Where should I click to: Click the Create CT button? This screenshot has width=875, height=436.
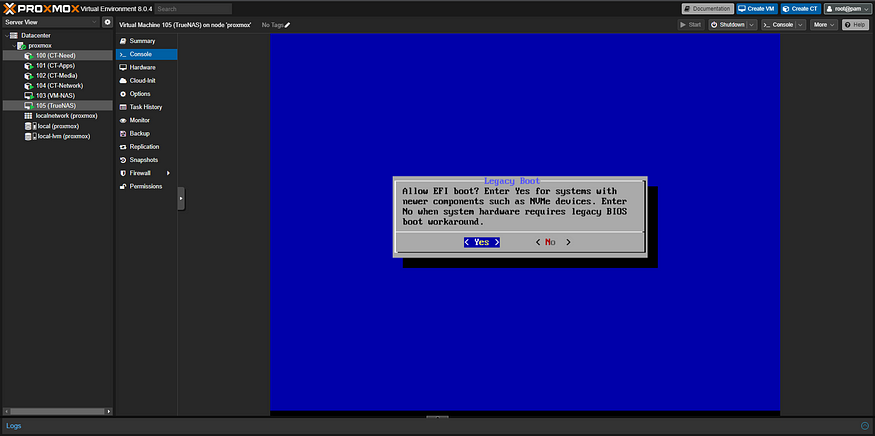[x=801, y=9]
